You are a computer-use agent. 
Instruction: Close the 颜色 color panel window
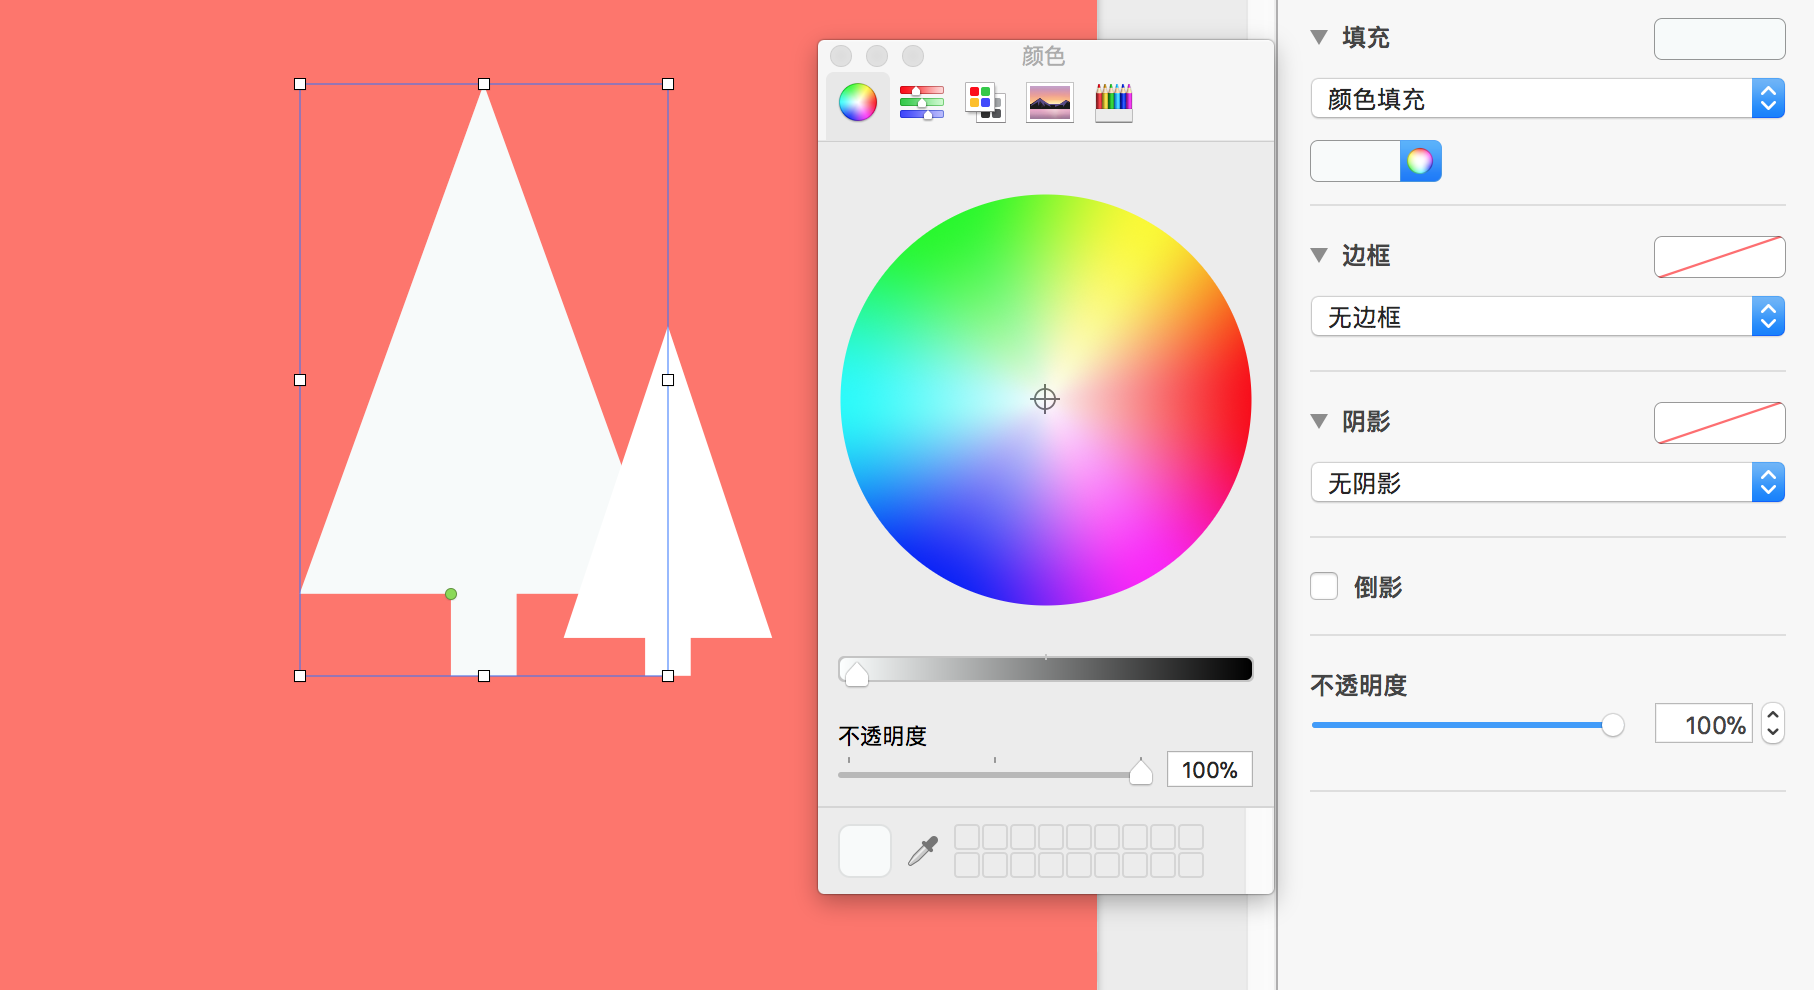point(841,56)
